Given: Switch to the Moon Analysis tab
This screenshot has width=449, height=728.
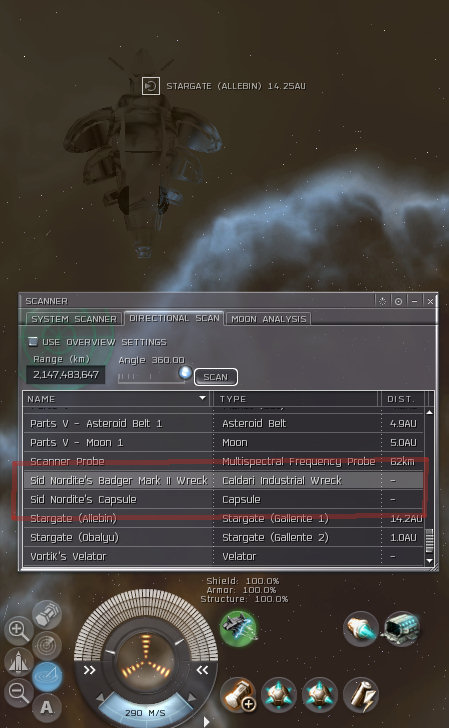Looking at the screenshot, I should point(268,319).
